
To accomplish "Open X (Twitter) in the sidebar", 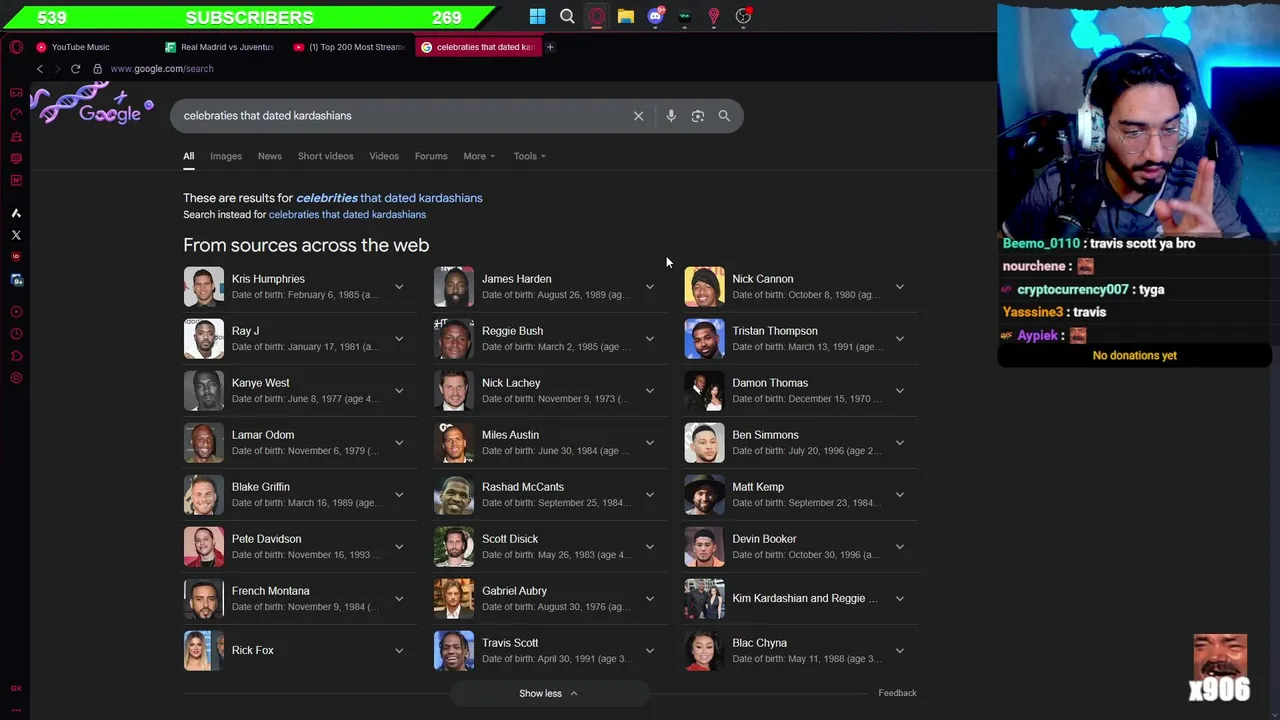I will pyautogui.click(x=16, y=235).
